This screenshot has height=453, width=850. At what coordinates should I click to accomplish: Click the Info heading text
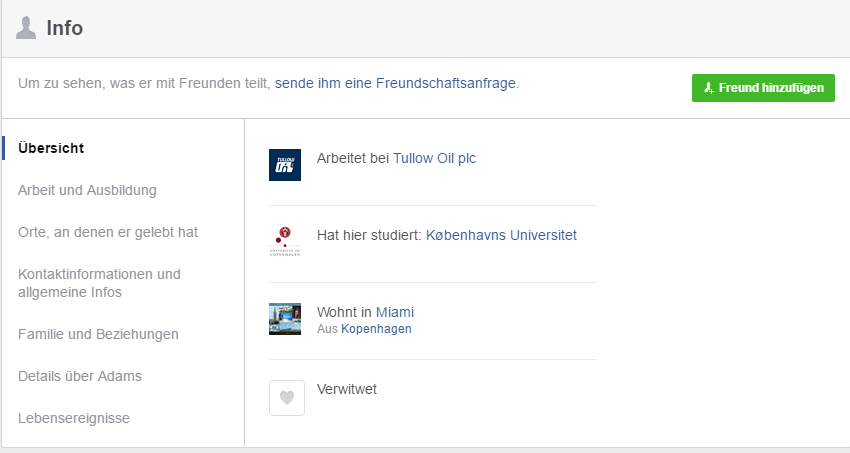tap(65, 28)
